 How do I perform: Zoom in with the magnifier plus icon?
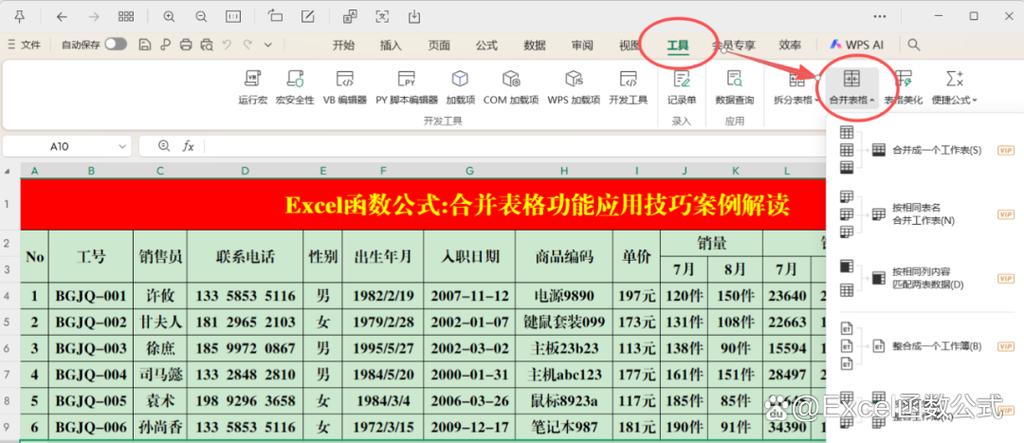(x=169, y=16)
